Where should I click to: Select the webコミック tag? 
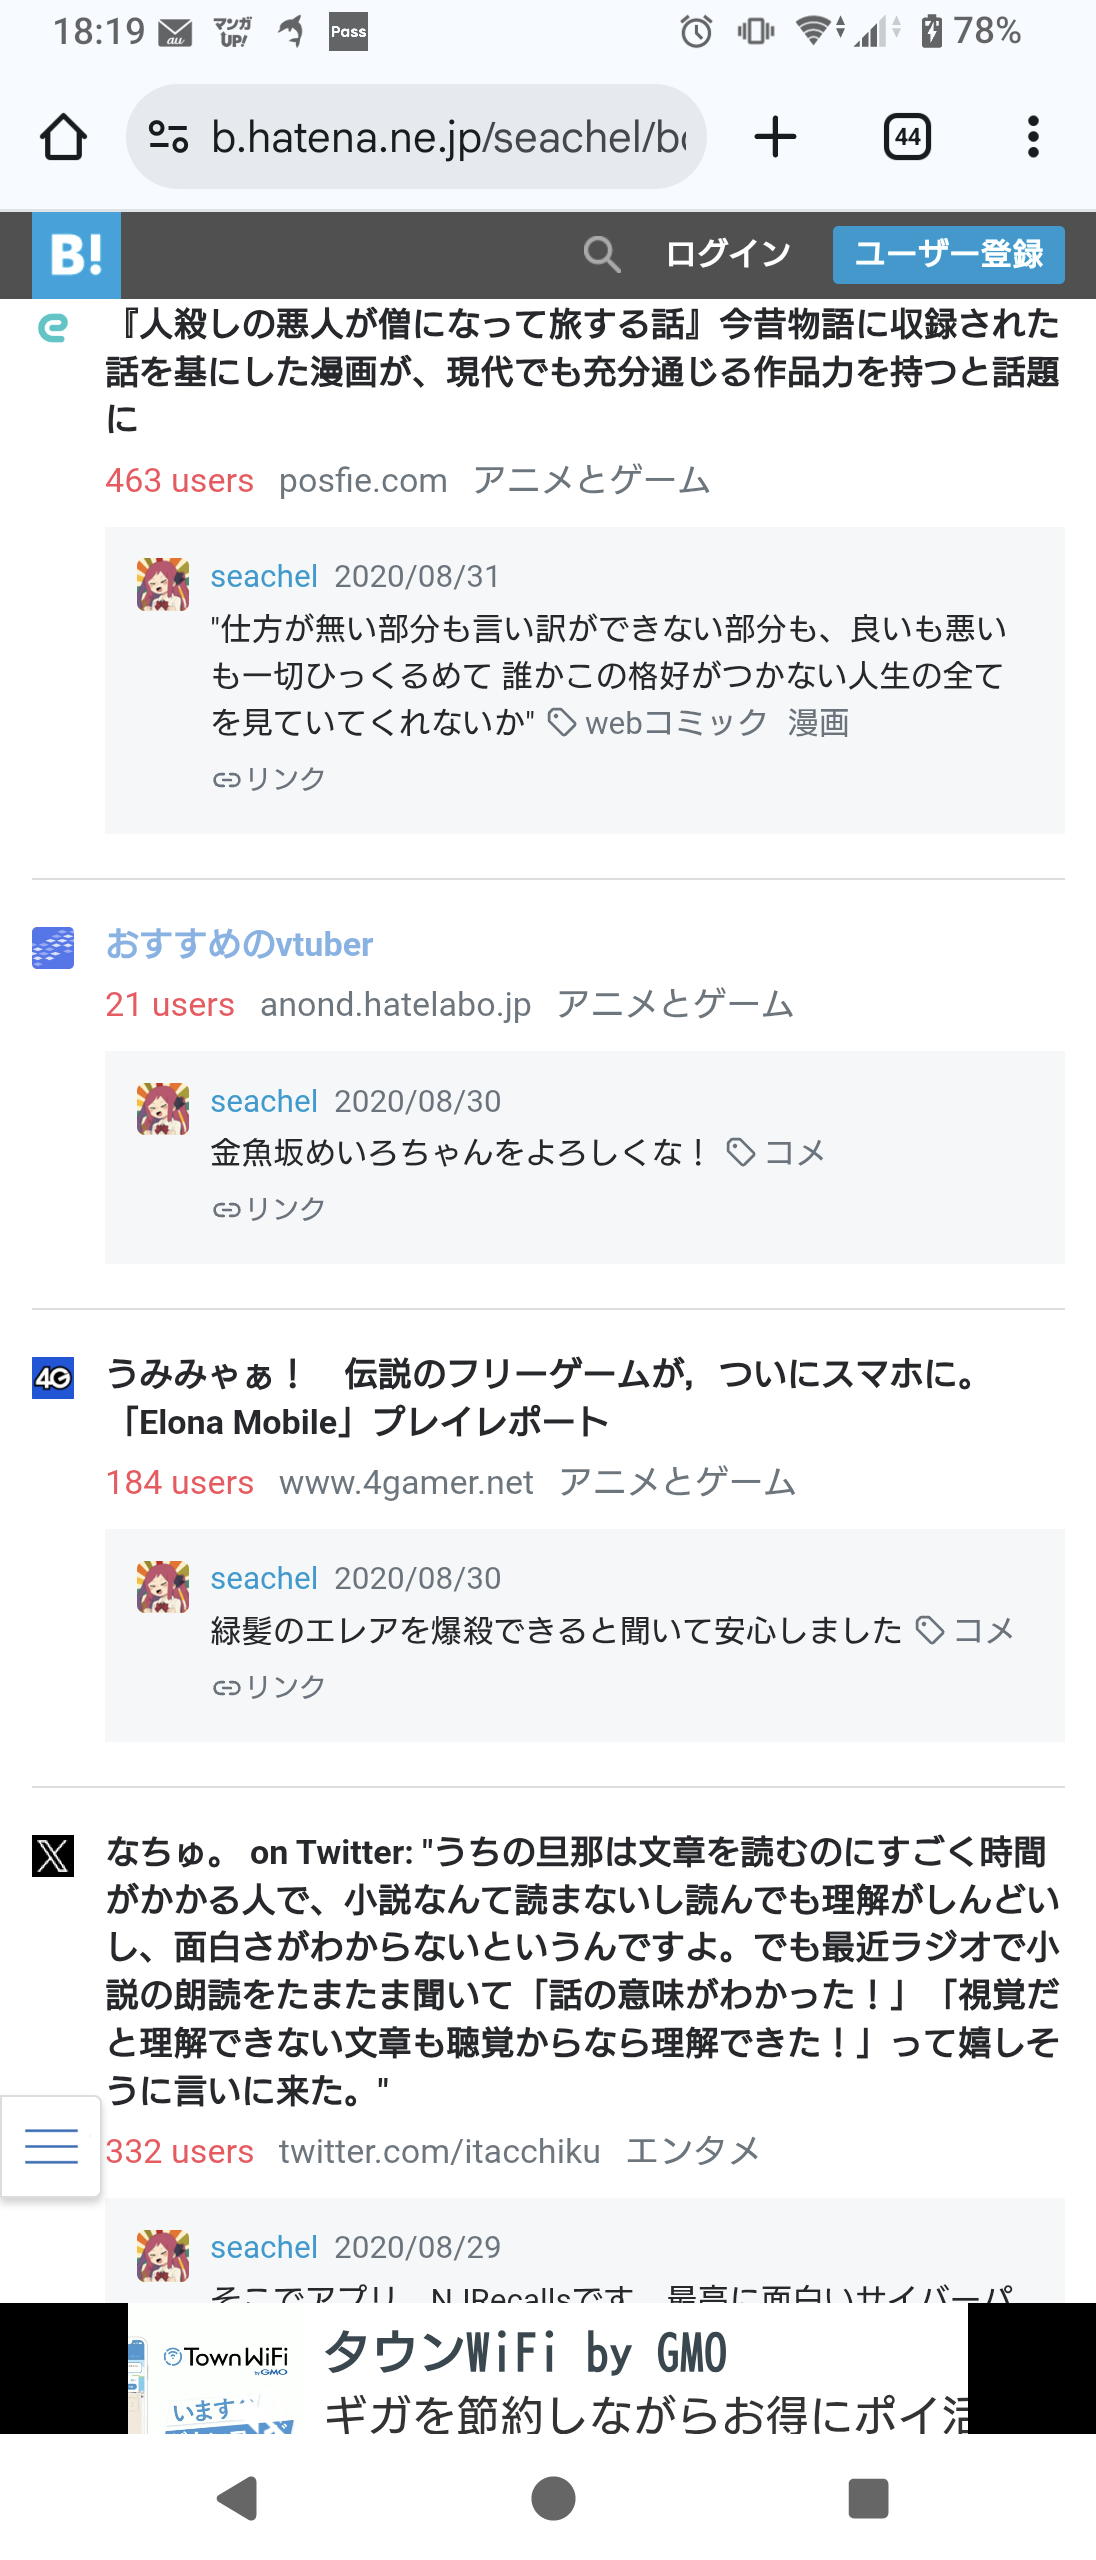point(676,723)
